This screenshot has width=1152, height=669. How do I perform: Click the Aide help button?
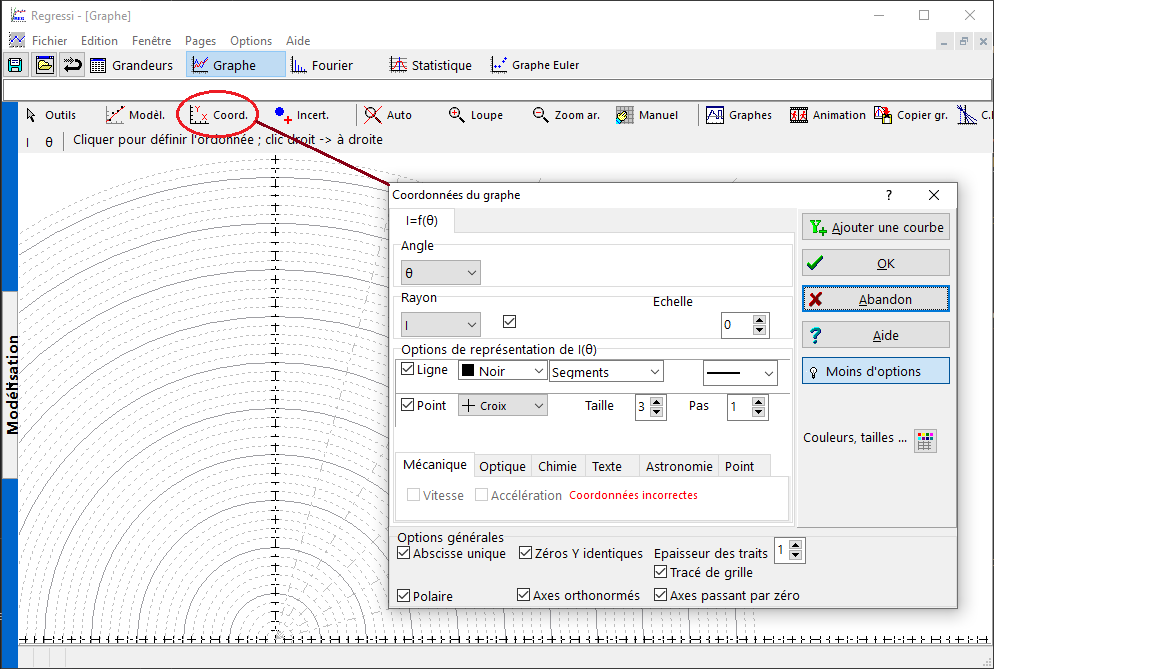[876, 336]
